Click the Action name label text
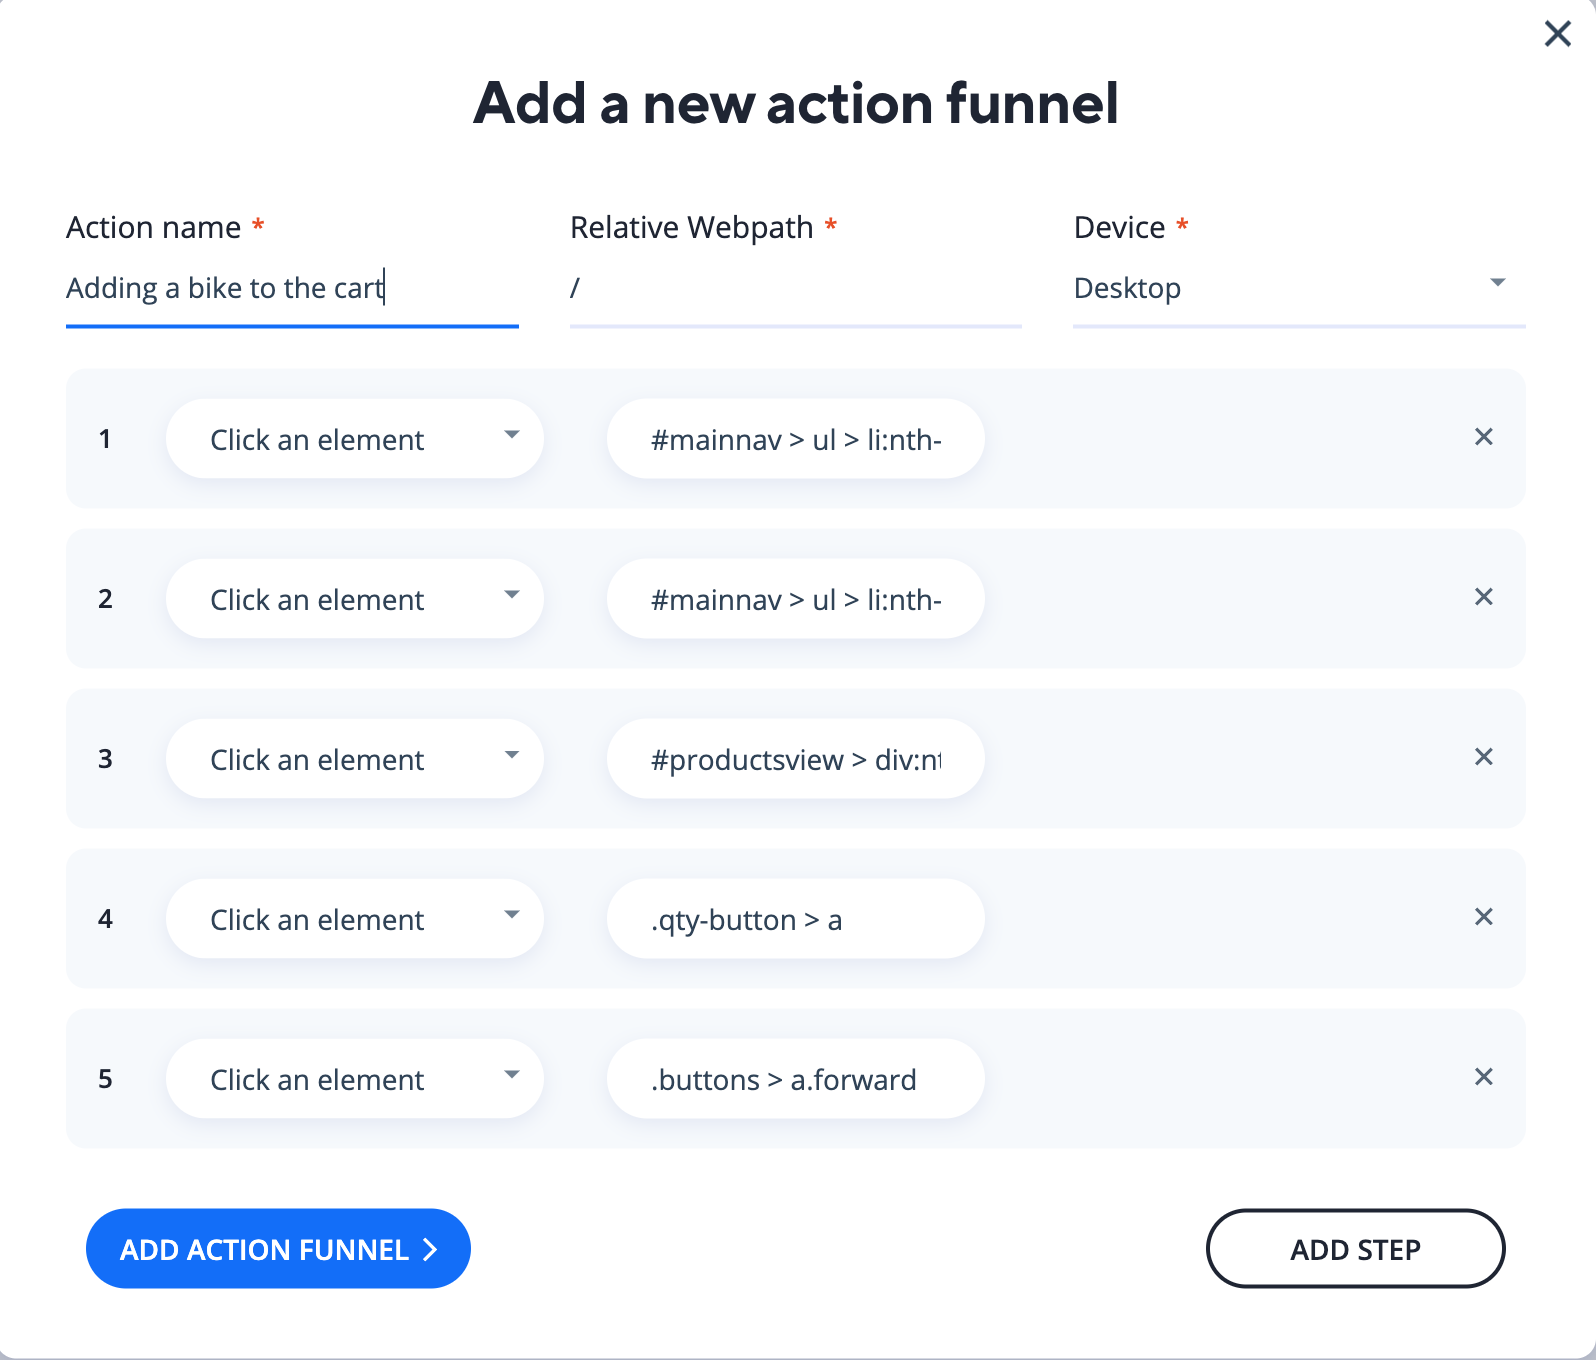Image resolution: width=1596 pixels, height=1360 pixels. point(153,228)
